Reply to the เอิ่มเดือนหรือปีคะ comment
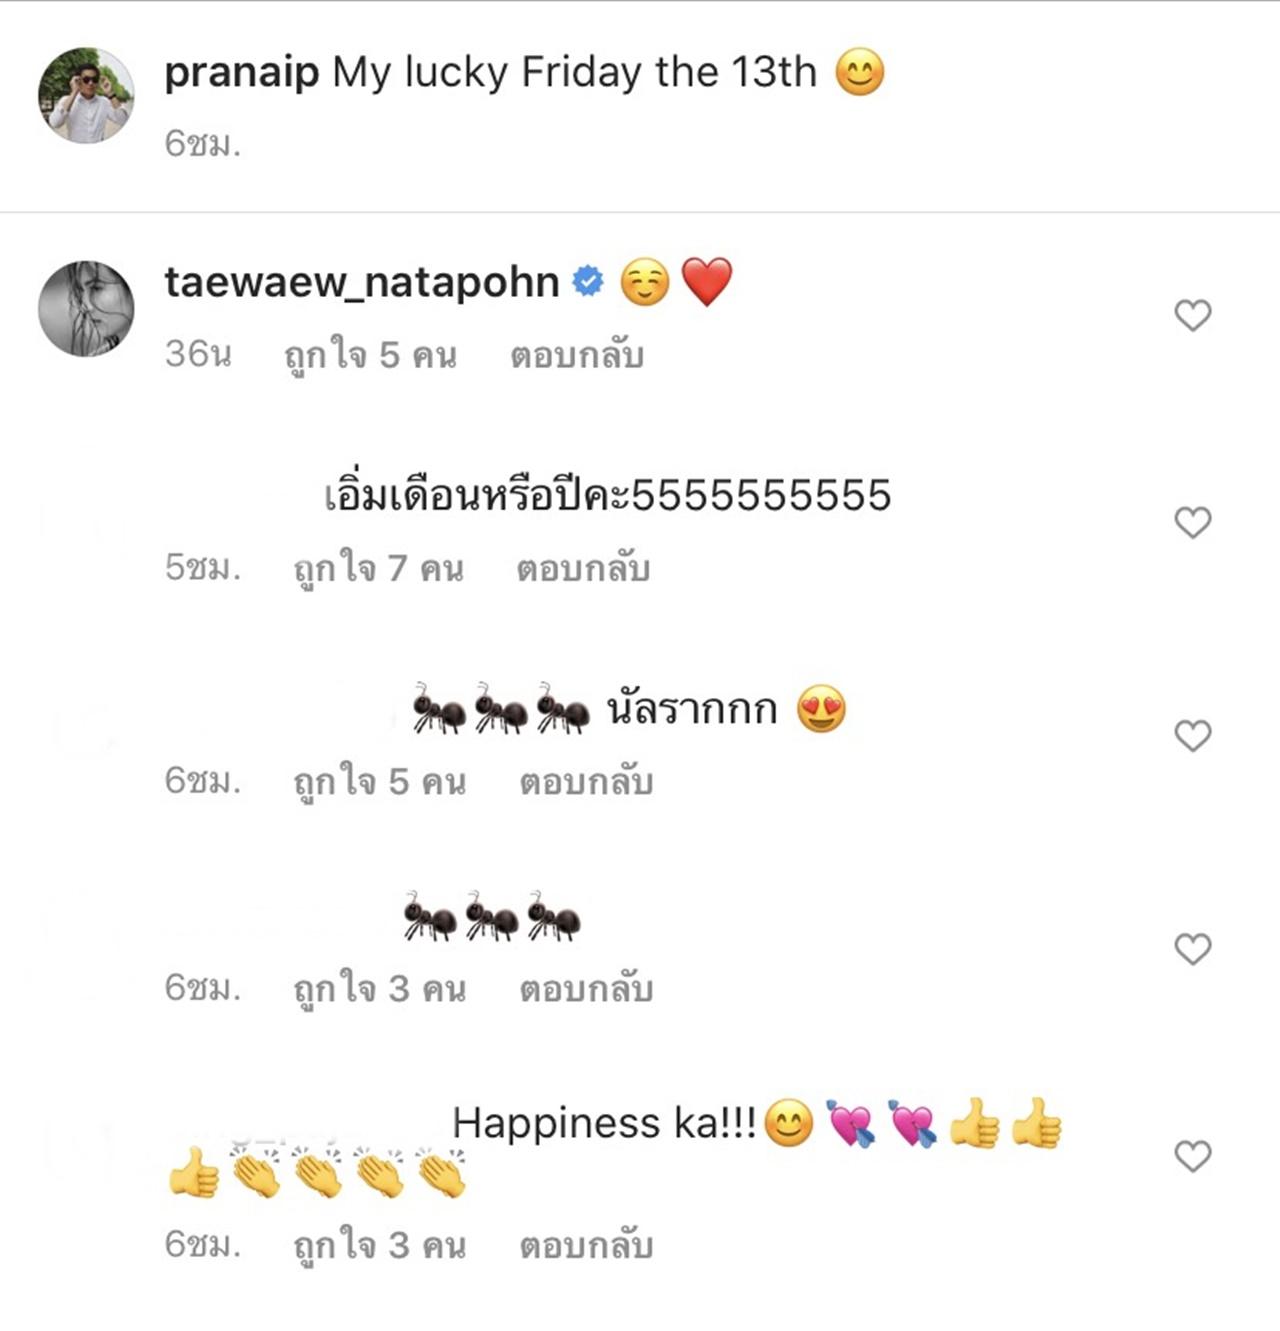This screenshot has width=1280, height=1331. (583, 568)
